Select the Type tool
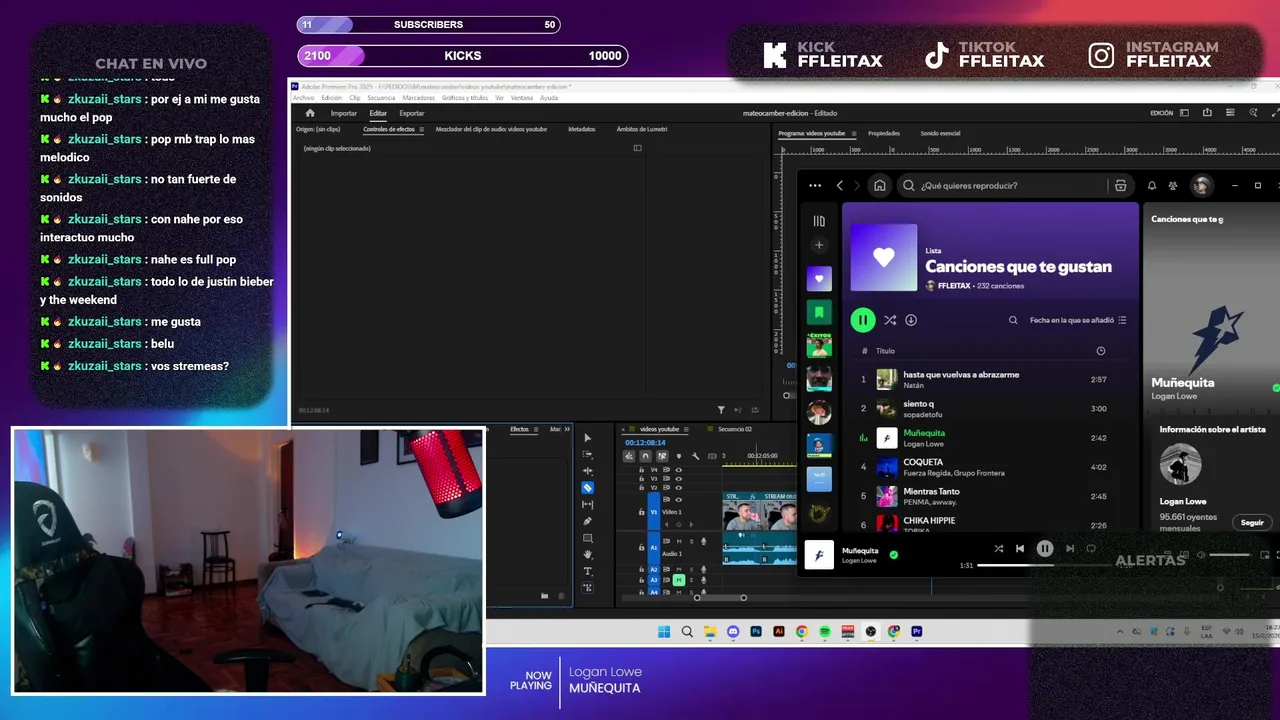 coord(588,571)
